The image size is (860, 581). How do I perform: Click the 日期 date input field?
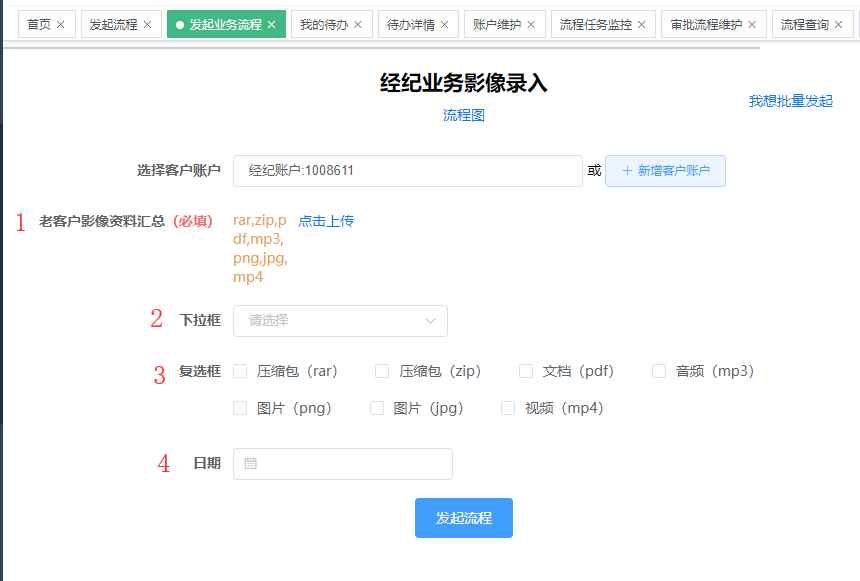343,464
